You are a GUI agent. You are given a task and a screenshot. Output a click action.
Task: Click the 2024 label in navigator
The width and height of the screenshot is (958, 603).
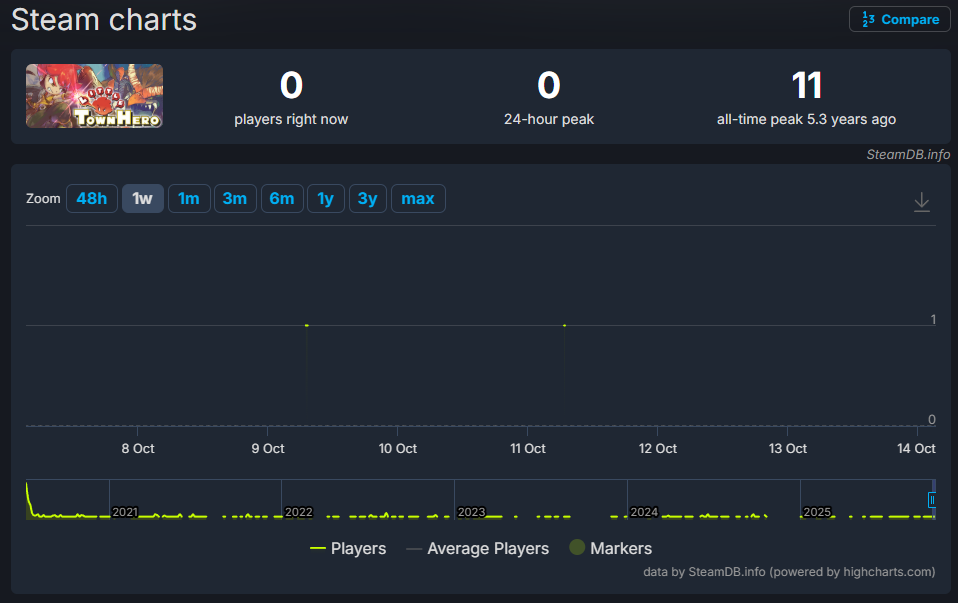[x=644, y=512]
